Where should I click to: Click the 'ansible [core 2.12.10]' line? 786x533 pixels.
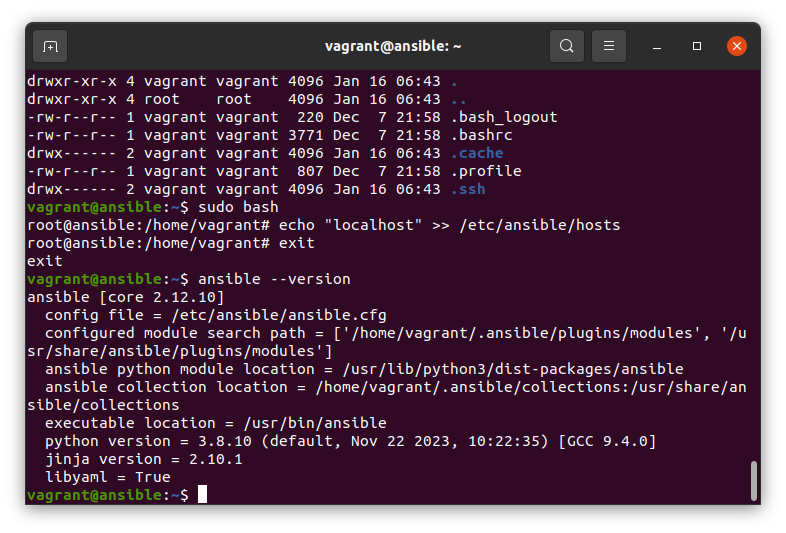pos(125,297)
